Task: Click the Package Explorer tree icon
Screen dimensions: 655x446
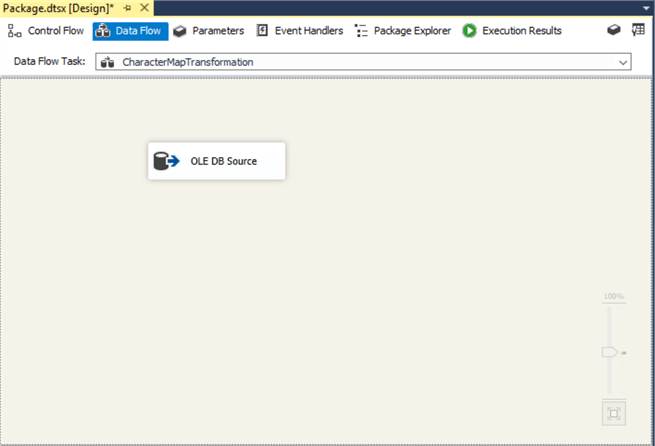Action: click(x=361, y=31)
